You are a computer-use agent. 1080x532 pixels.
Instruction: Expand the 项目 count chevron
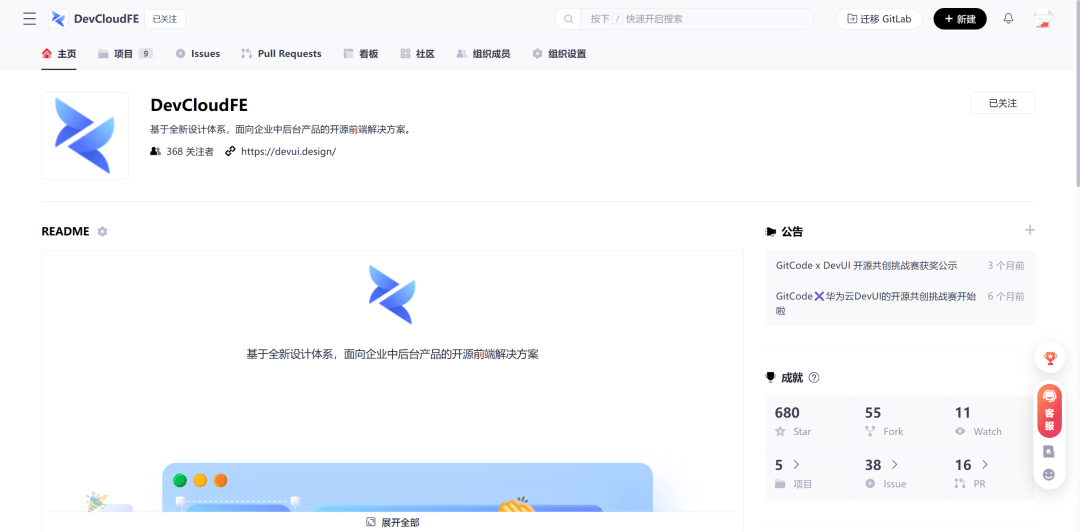(x=796, y=464)
